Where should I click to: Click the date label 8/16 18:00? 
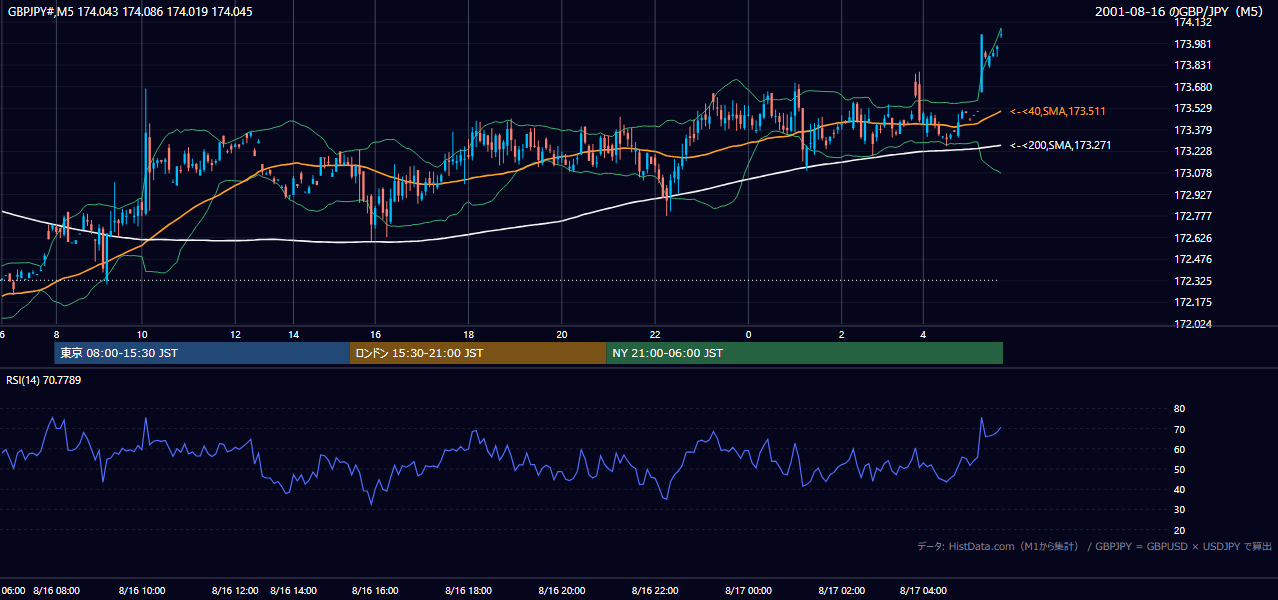[x=469, y=591]
